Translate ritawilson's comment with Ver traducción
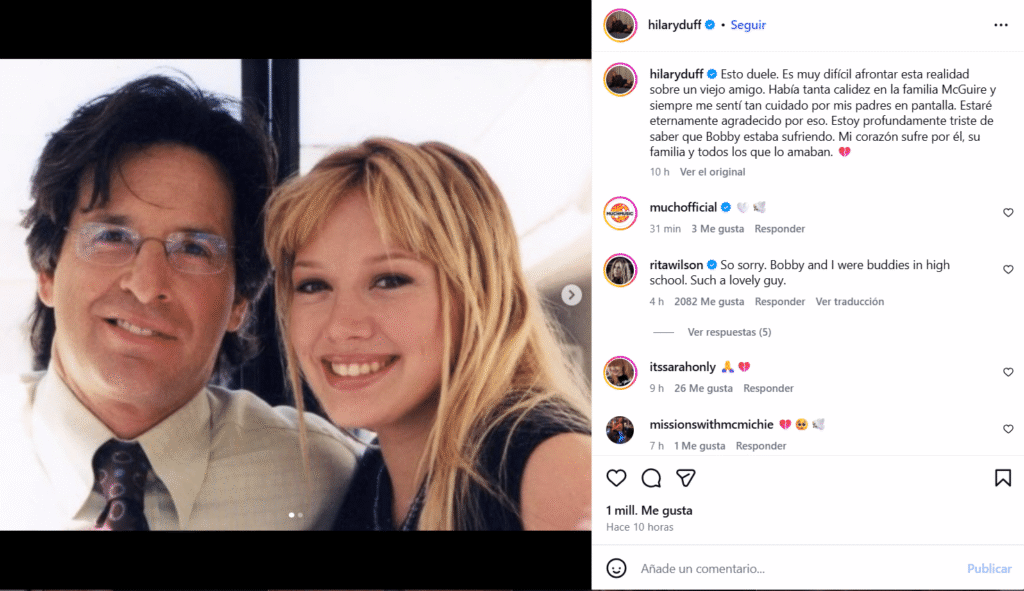This screenshot has width=1024, height=591. [849, 302]
